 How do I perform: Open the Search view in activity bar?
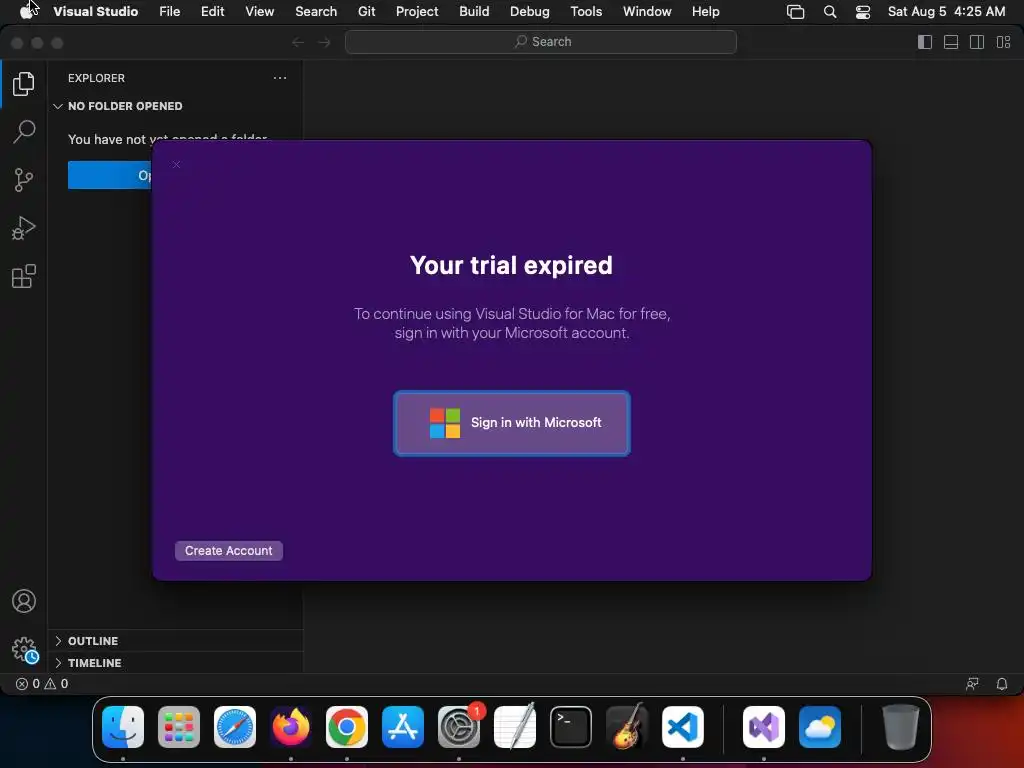coord(24,131)
